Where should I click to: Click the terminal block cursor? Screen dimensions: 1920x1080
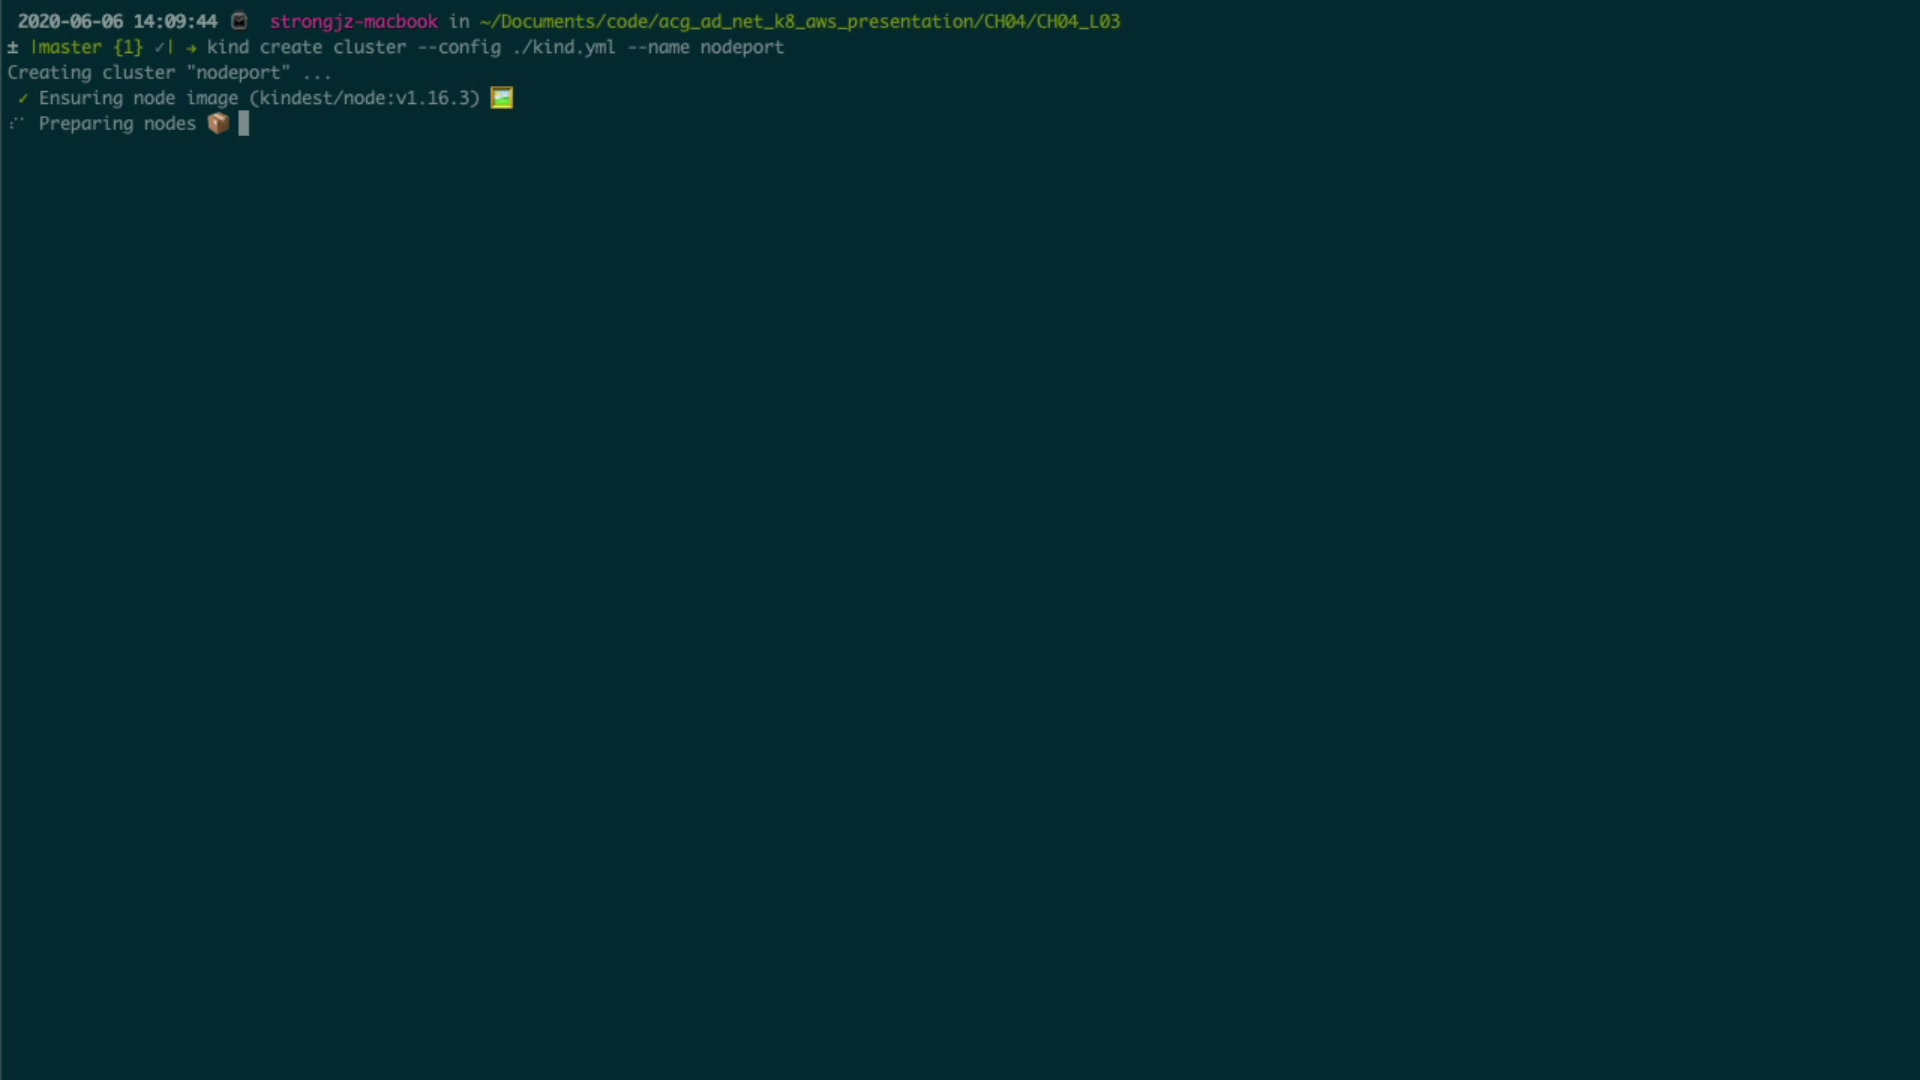tap(243, 123)
